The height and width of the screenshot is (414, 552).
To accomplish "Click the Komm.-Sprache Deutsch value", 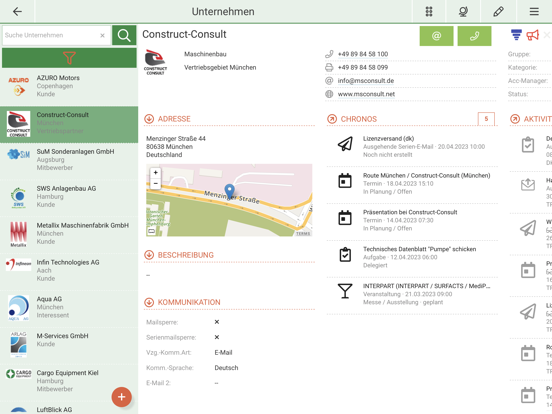I will (x=226, y=368).
